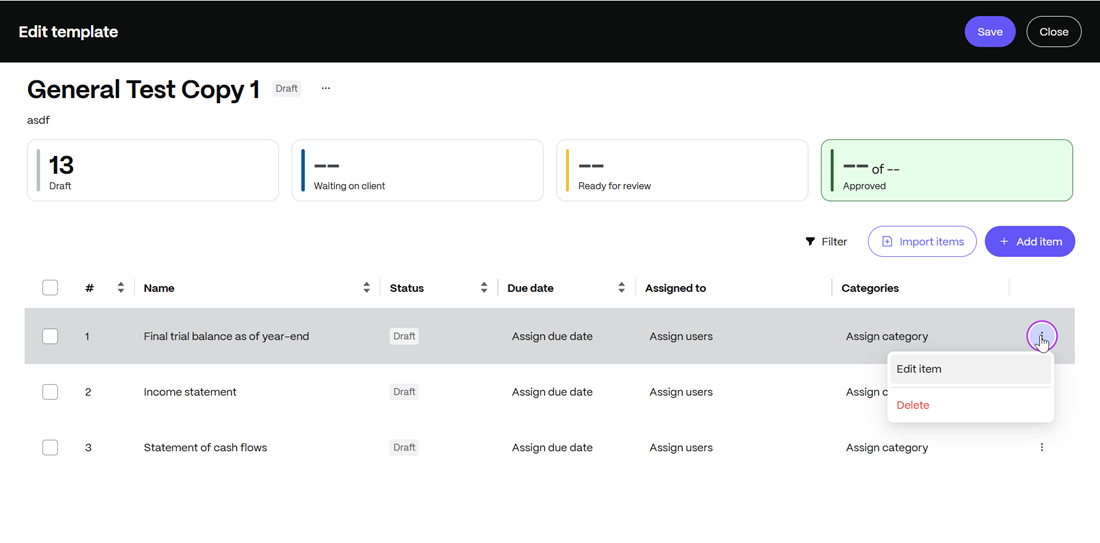This screenshot has height=543, width=1100.
Task: Open Assign users for Statement of cash flows
Action: [x=681, y=448]
